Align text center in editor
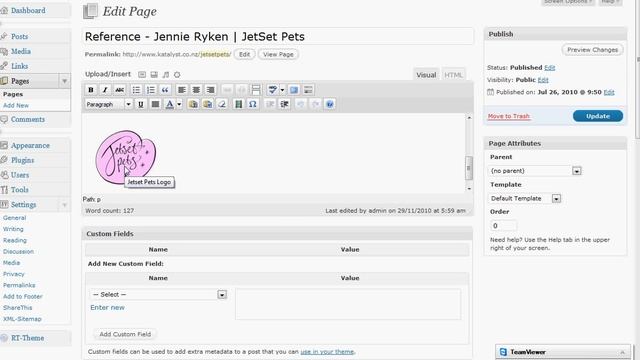Image resolution: width=640 pixels, height=360 pixels. click(x=196, y=90)
